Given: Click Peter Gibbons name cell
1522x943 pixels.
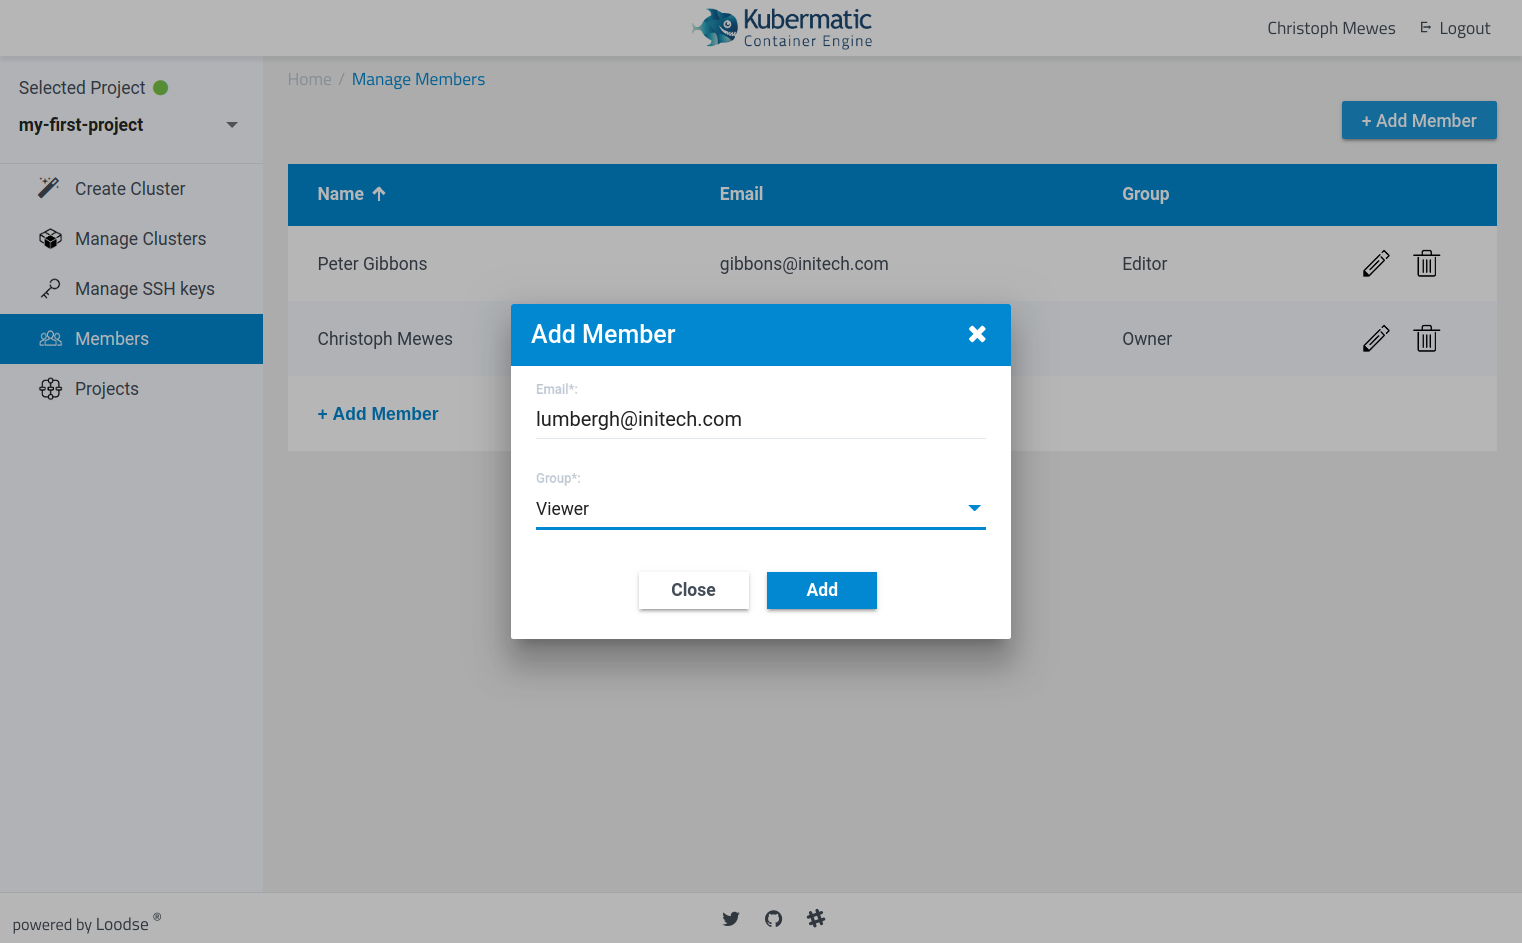Looking at the screenshot, I should 372,264.
